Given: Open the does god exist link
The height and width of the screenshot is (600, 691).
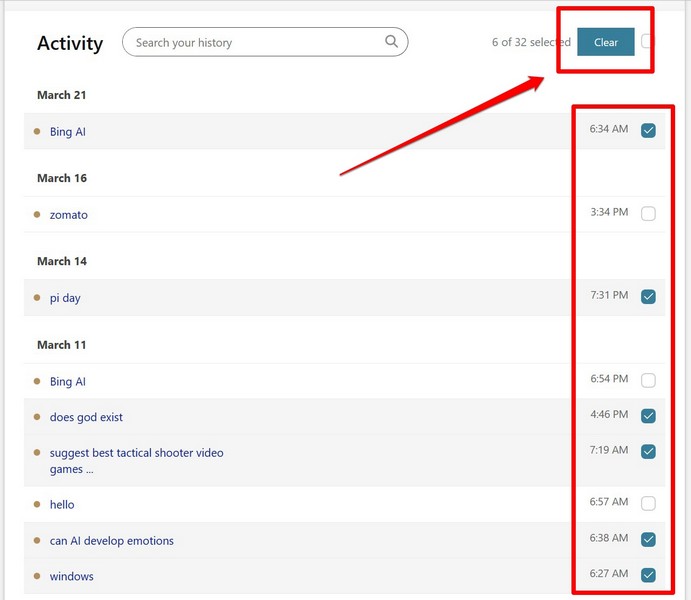Looking at the screenshot, I should 86,417.
